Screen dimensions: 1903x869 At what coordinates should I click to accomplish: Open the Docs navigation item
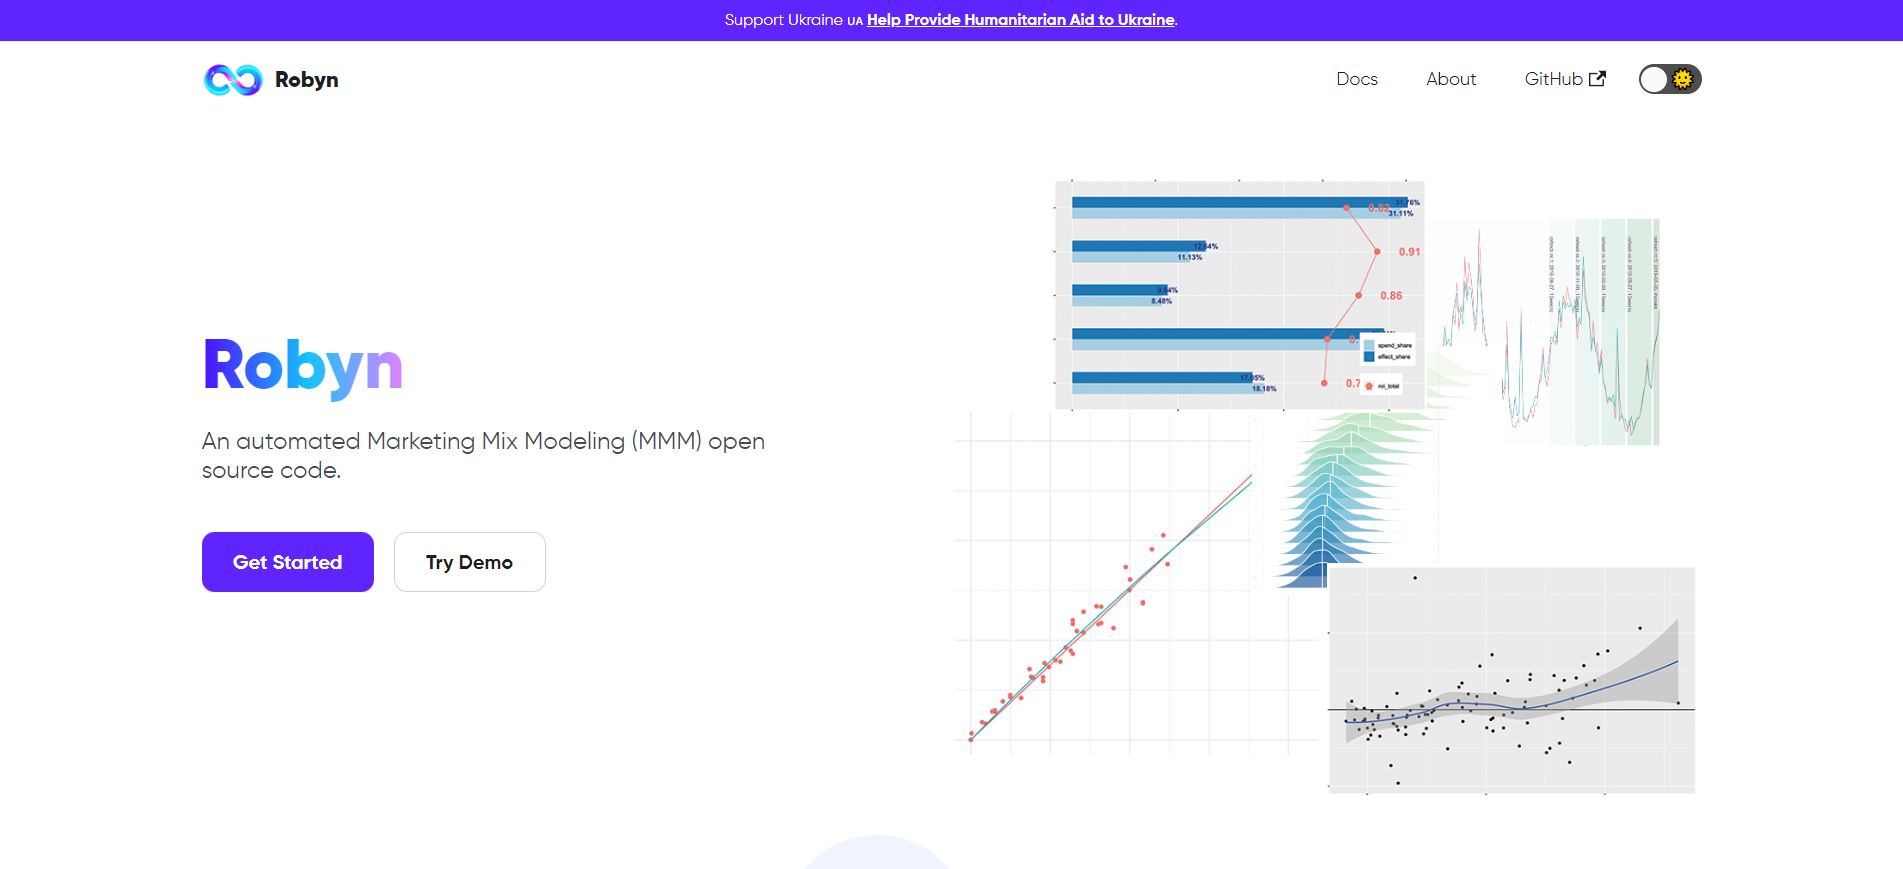tap(1357, 79)
